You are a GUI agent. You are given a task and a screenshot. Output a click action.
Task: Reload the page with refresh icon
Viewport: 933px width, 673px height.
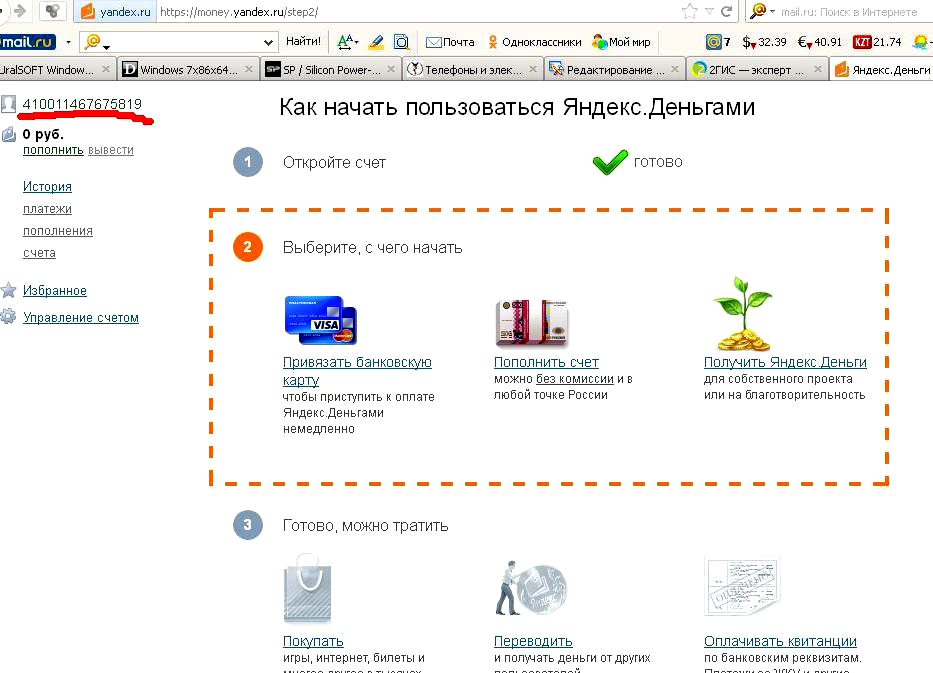pyautogui.click(x=727, y=11)
